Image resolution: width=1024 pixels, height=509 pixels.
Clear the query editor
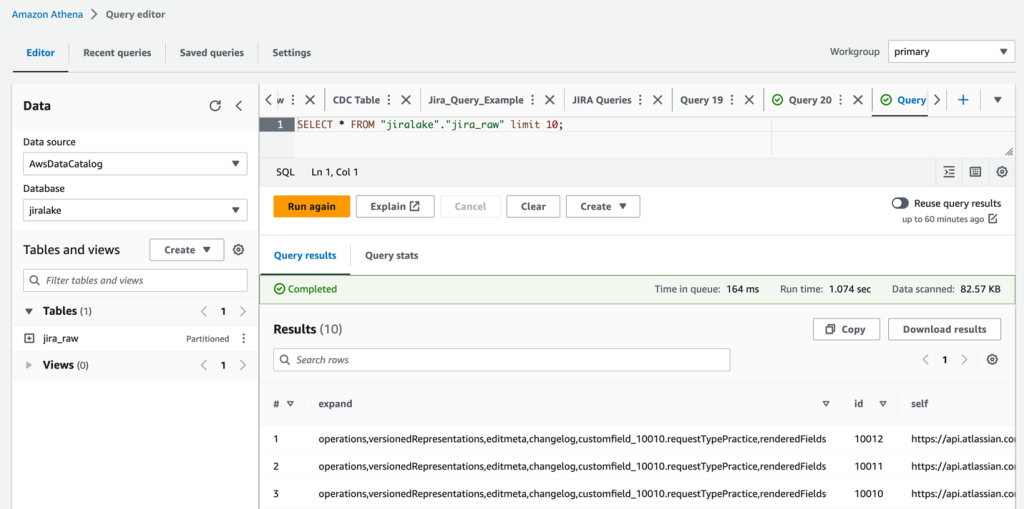coord(533,206)
